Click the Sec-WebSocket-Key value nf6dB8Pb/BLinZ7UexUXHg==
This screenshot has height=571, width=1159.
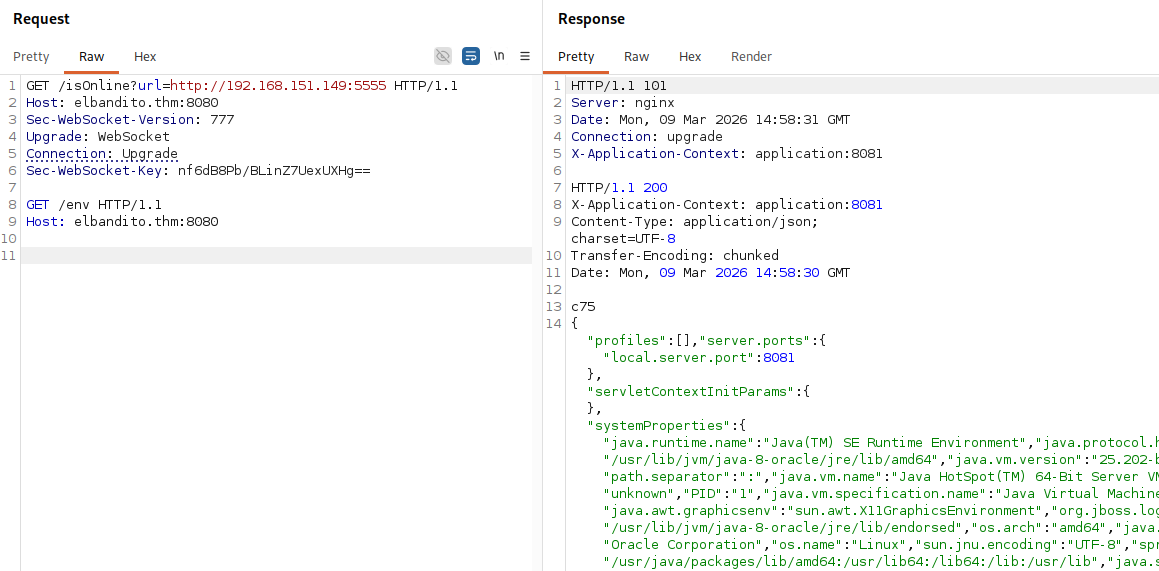274,171
